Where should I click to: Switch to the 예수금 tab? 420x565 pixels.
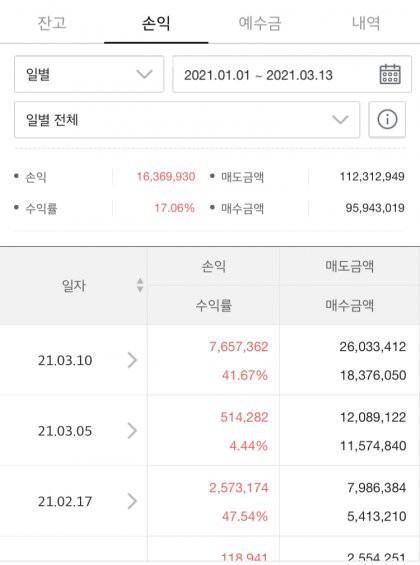point(260,23)
